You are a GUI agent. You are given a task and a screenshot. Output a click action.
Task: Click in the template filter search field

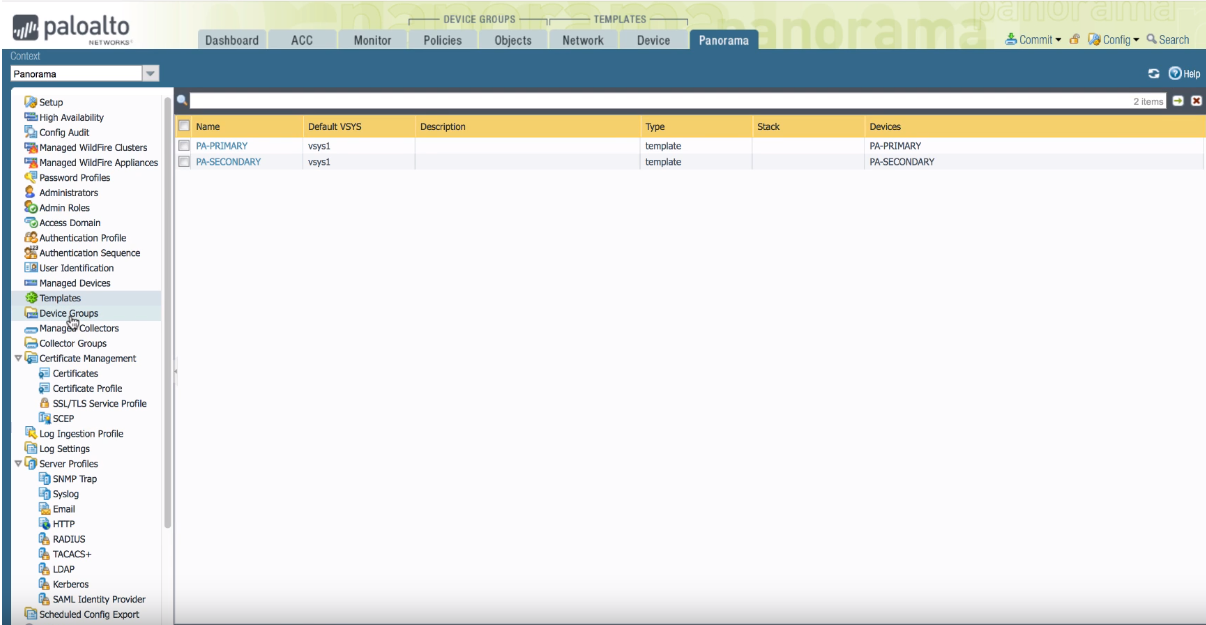tap(650, 101)
